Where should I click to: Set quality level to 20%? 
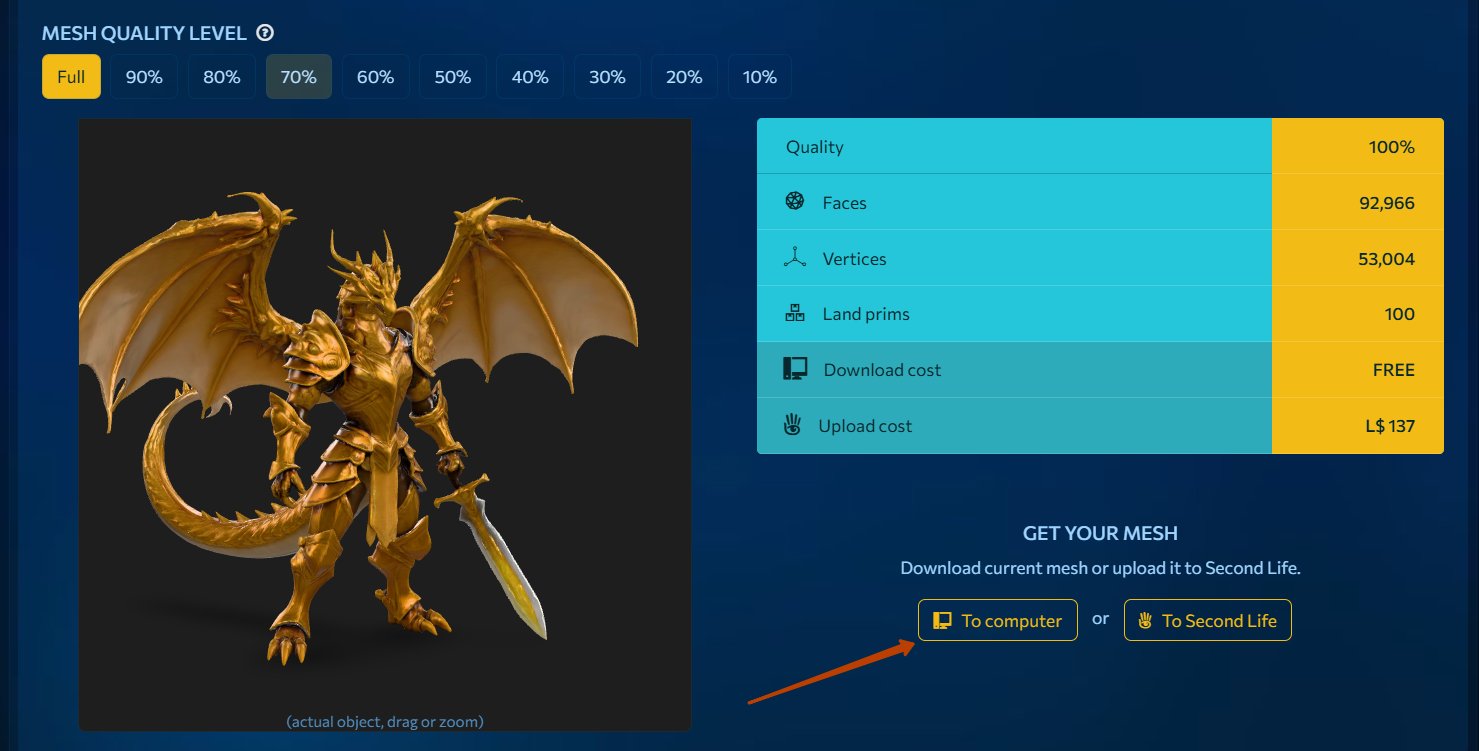tap(683, 77)
